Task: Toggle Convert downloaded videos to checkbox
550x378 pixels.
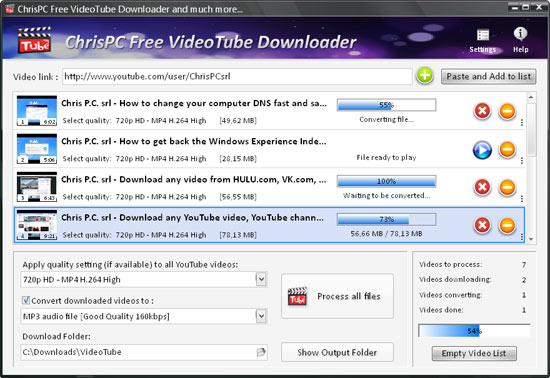Action: click(x=26, y=300)
